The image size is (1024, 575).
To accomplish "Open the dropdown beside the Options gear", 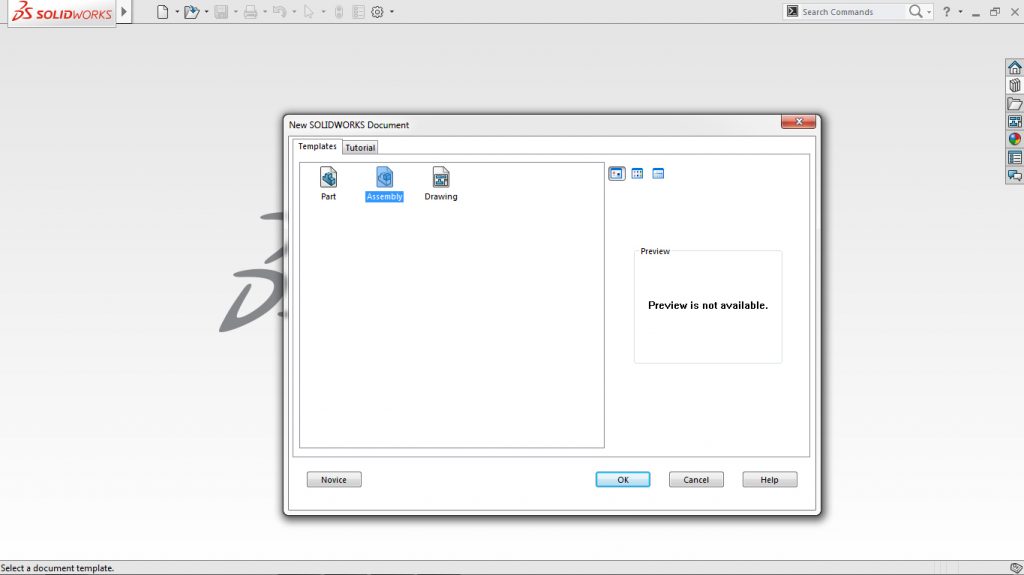I will coord(392,12).
